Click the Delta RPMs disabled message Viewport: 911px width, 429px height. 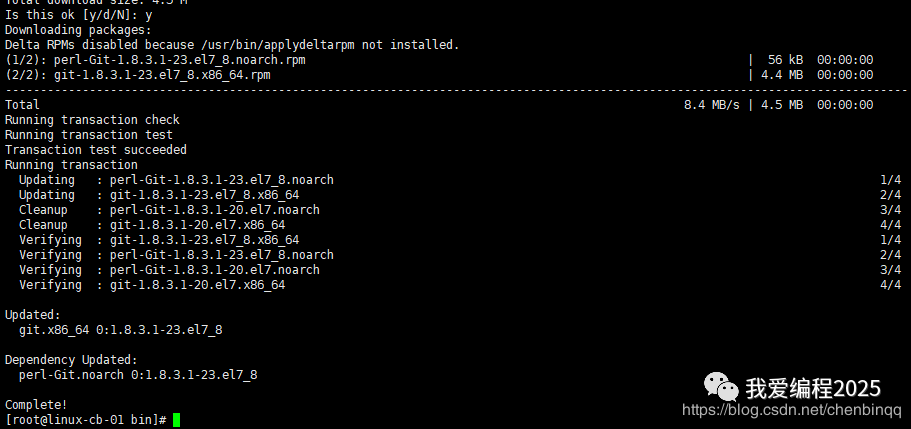(x=232, y=45)
